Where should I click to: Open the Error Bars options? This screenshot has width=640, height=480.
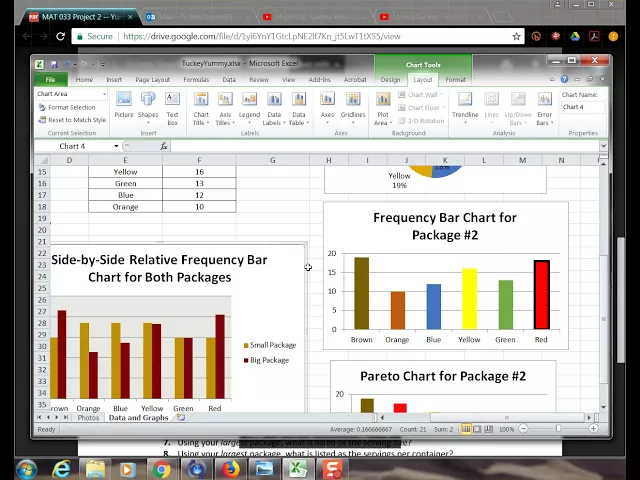click(544, 108)
